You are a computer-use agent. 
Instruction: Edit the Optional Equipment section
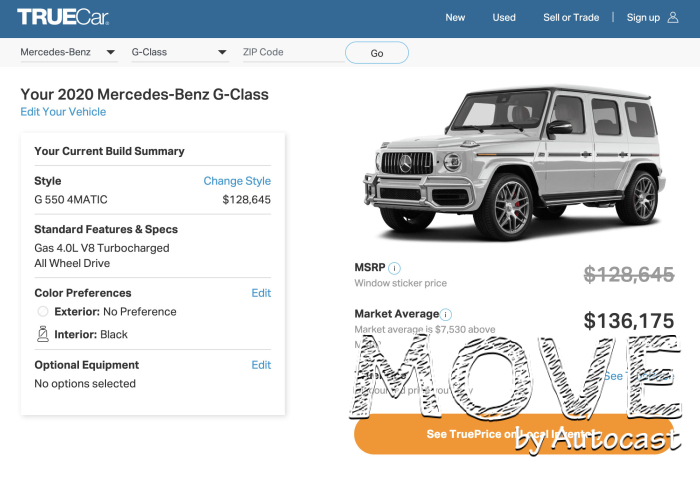(x=261, y=365)
